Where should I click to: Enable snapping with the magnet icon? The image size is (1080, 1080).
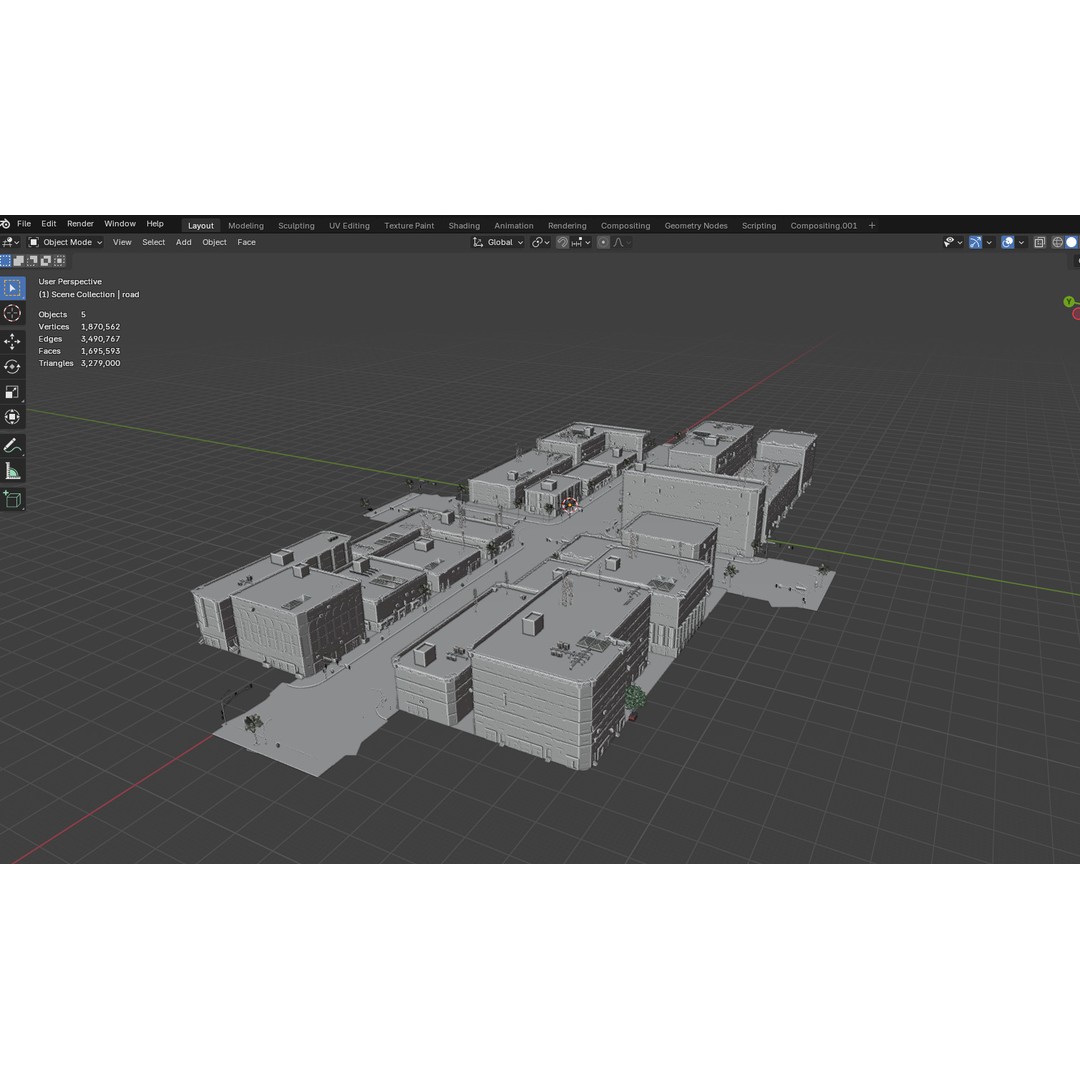pyautogui.click(x=563, y=242)
